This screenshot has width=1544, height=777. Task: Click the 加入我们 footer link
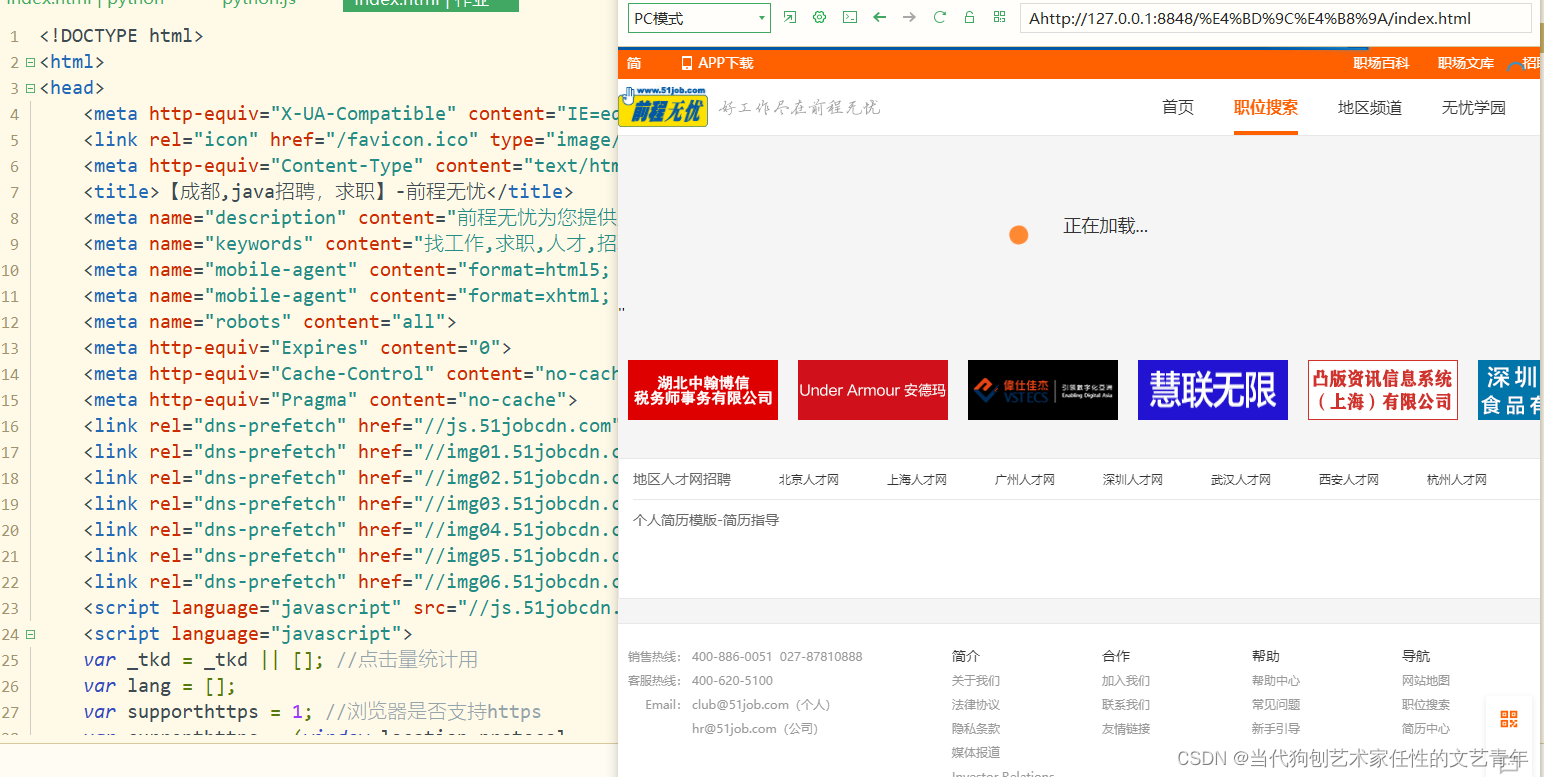pos(1126,681)
